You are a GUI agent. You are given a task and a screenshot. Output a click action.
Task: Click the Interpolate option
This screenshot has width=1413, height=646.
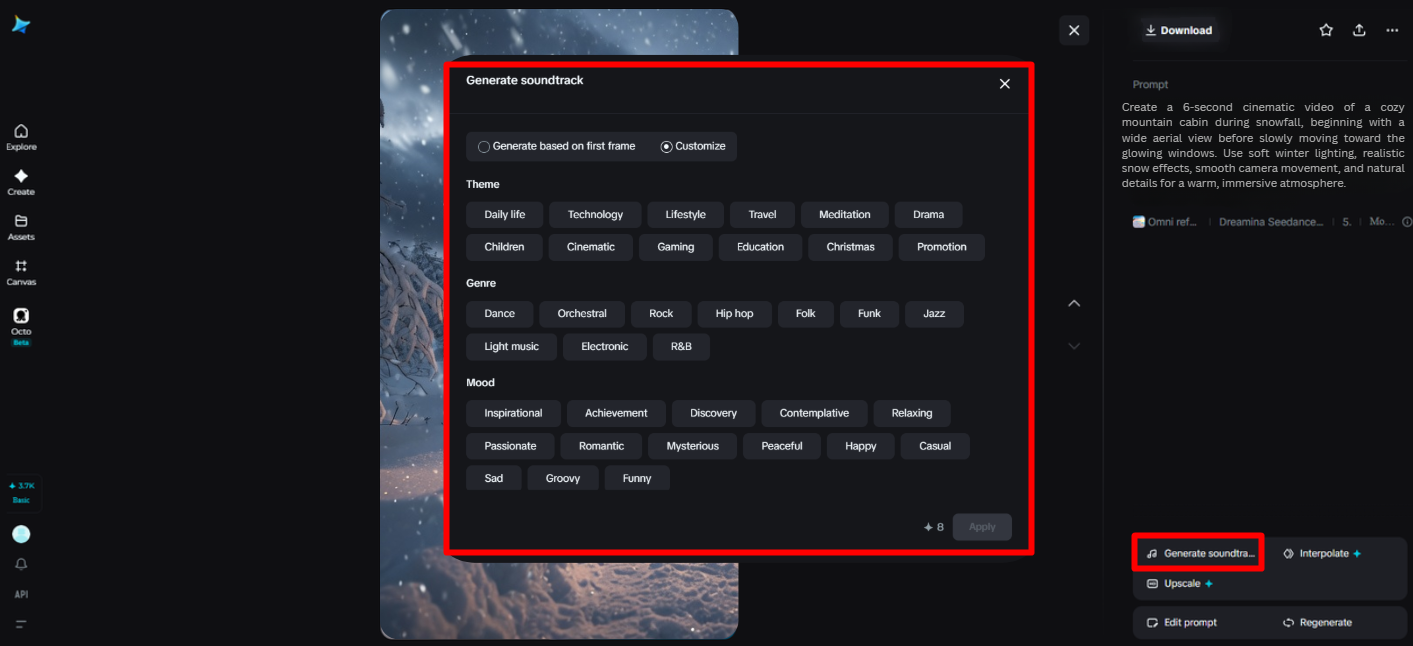click(x=1322, y=553)
